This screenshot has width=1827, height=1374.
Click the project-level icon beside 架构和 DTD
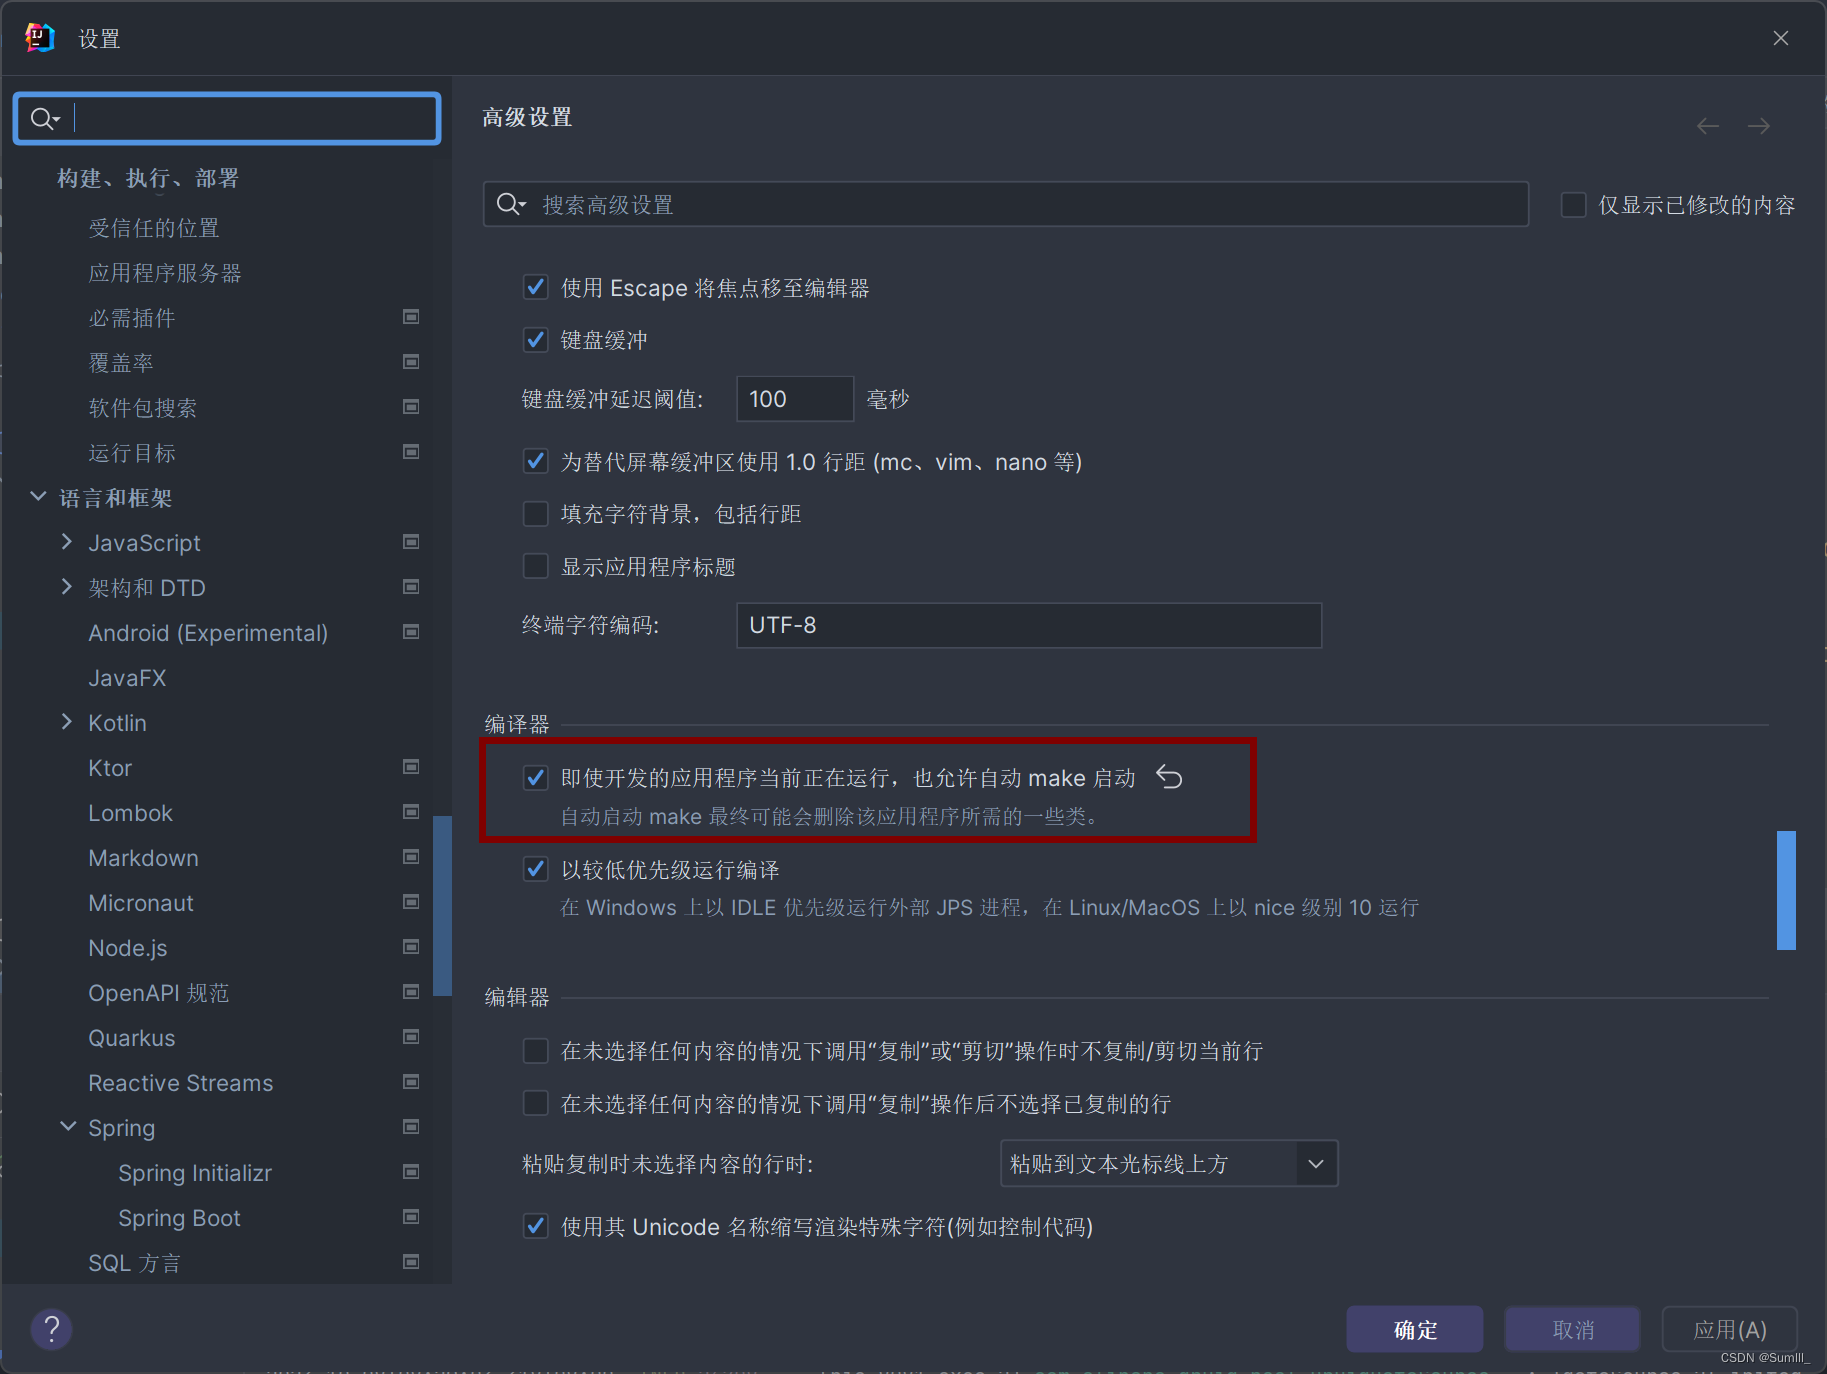click(411, 587)
